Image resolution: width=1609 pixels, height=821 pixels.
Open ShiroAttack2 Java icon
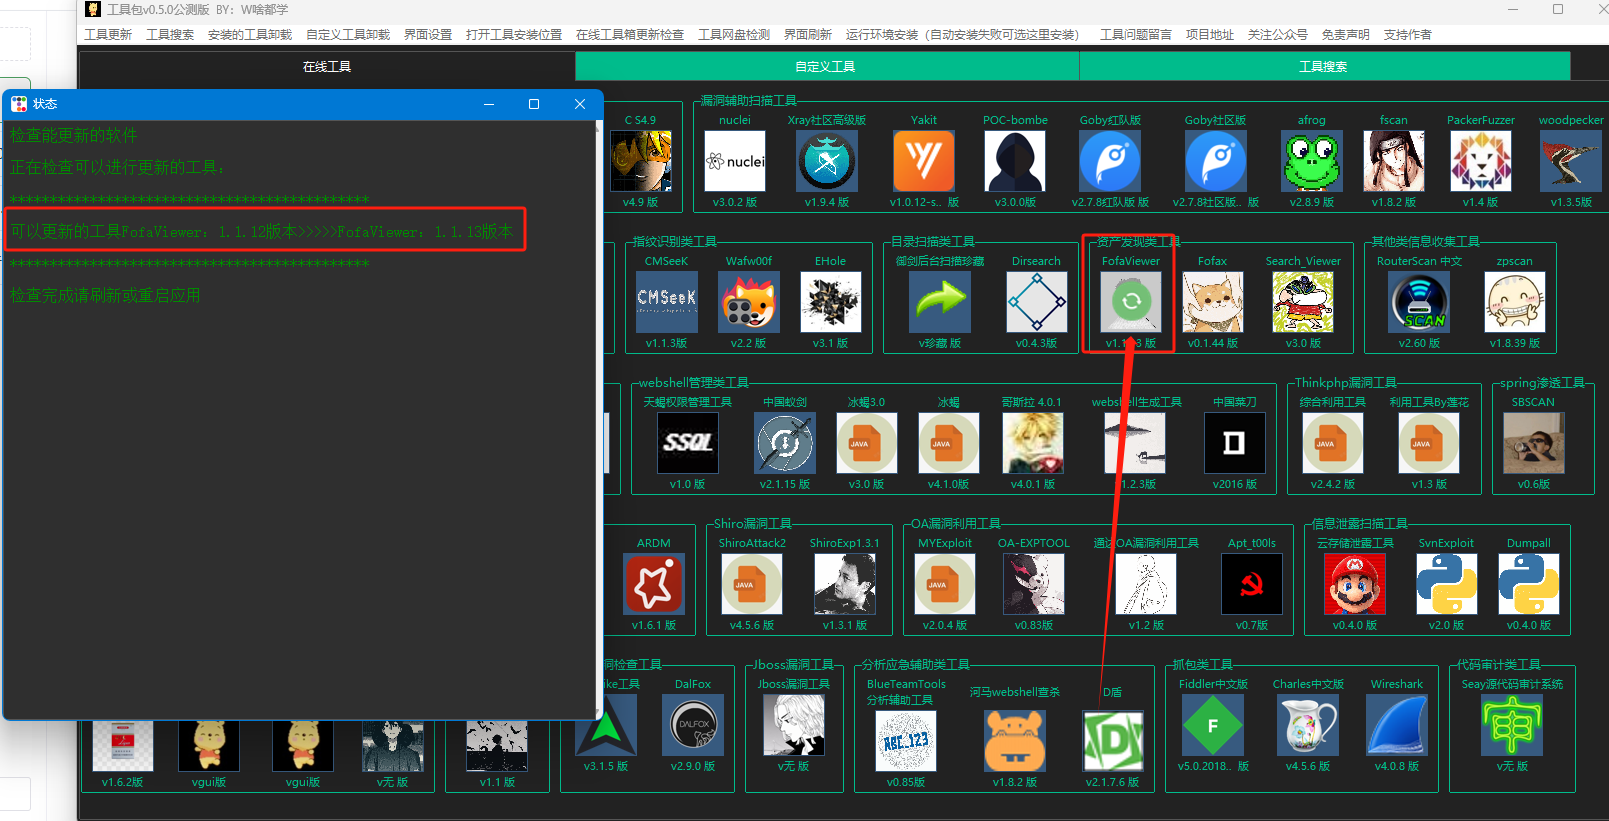[752, 584]
